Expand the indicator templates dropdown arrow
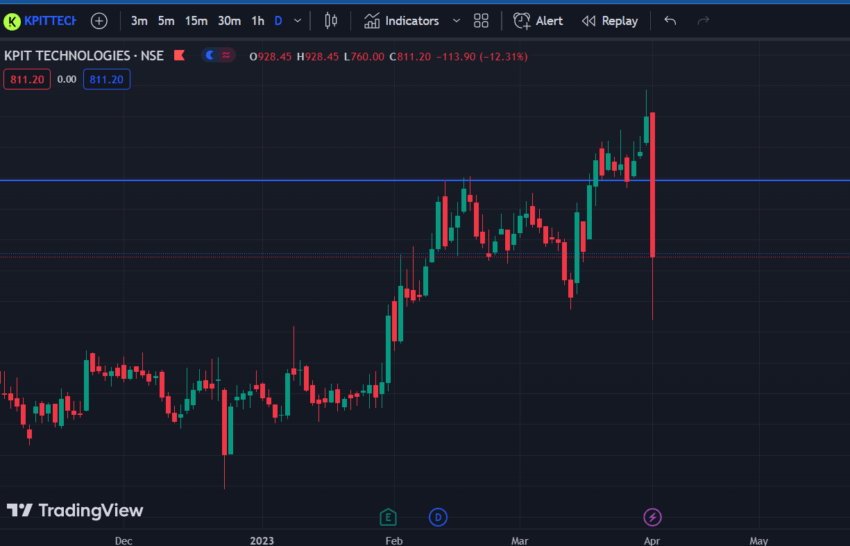Viewport: 850px width, 546px height. click(x=456, y=21)
